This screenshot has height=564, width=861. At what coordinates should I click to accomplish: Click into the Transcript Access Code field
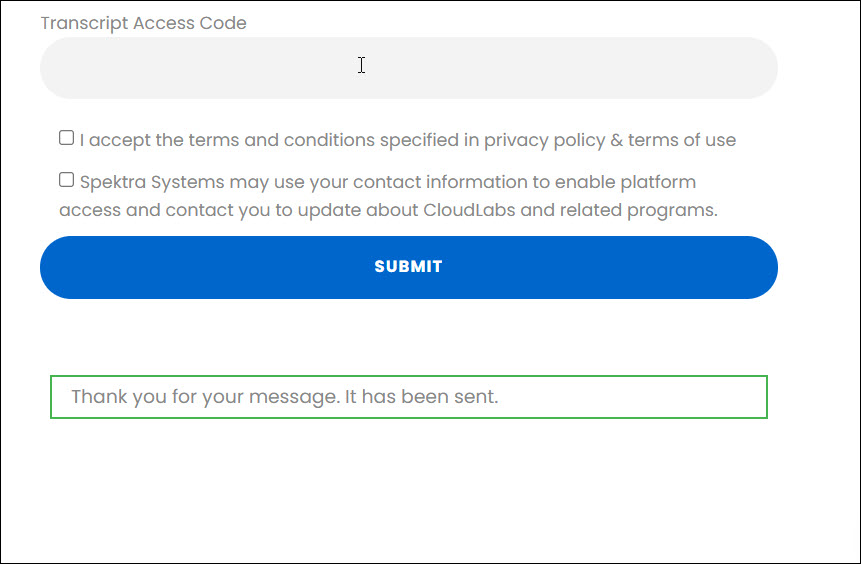point(409,68)
